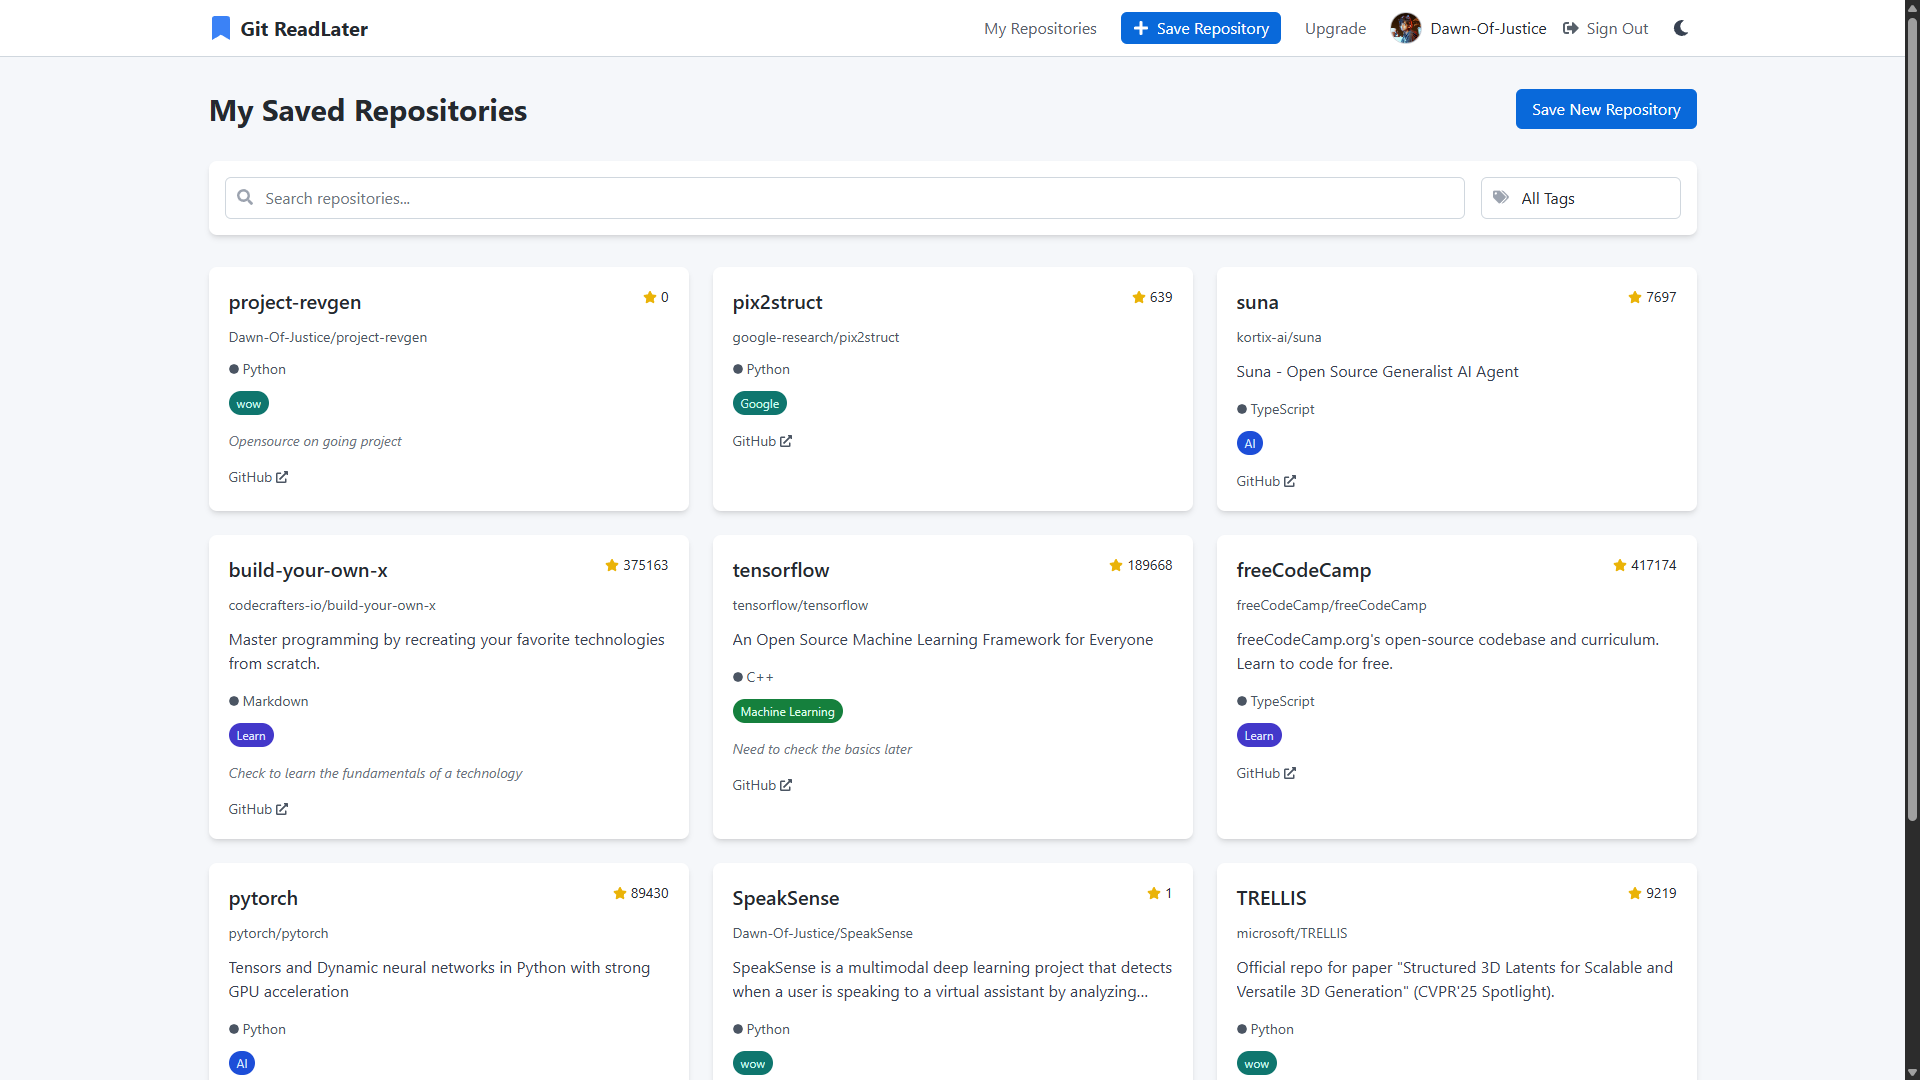Click microsoft/TRELLIS path text
Viewport: 1920px width, 1080px height.
tap(1292, 933)
